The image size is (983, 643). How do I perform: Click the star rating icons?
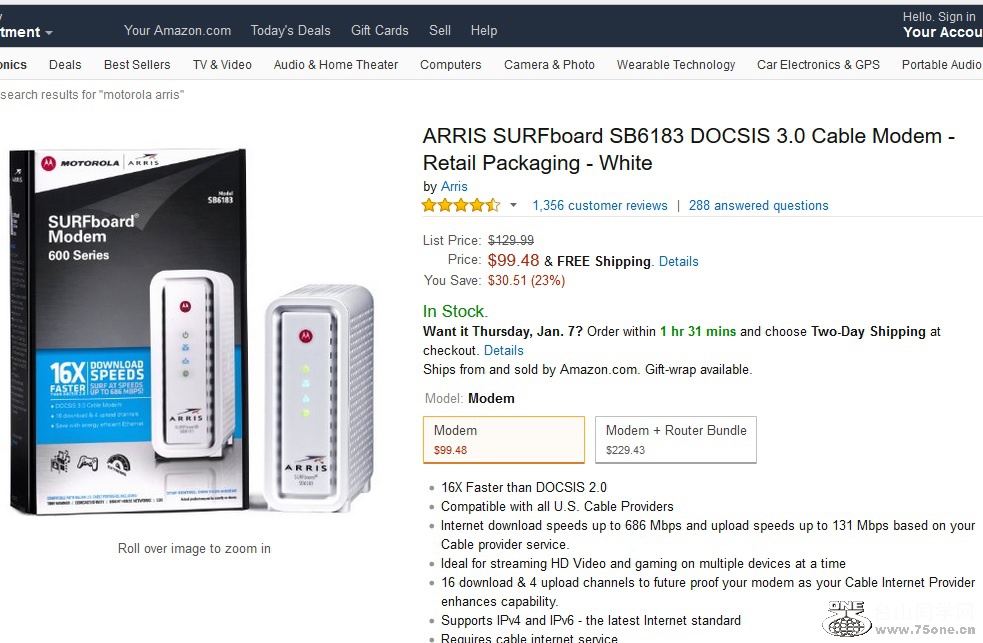(x=460, y=206)
